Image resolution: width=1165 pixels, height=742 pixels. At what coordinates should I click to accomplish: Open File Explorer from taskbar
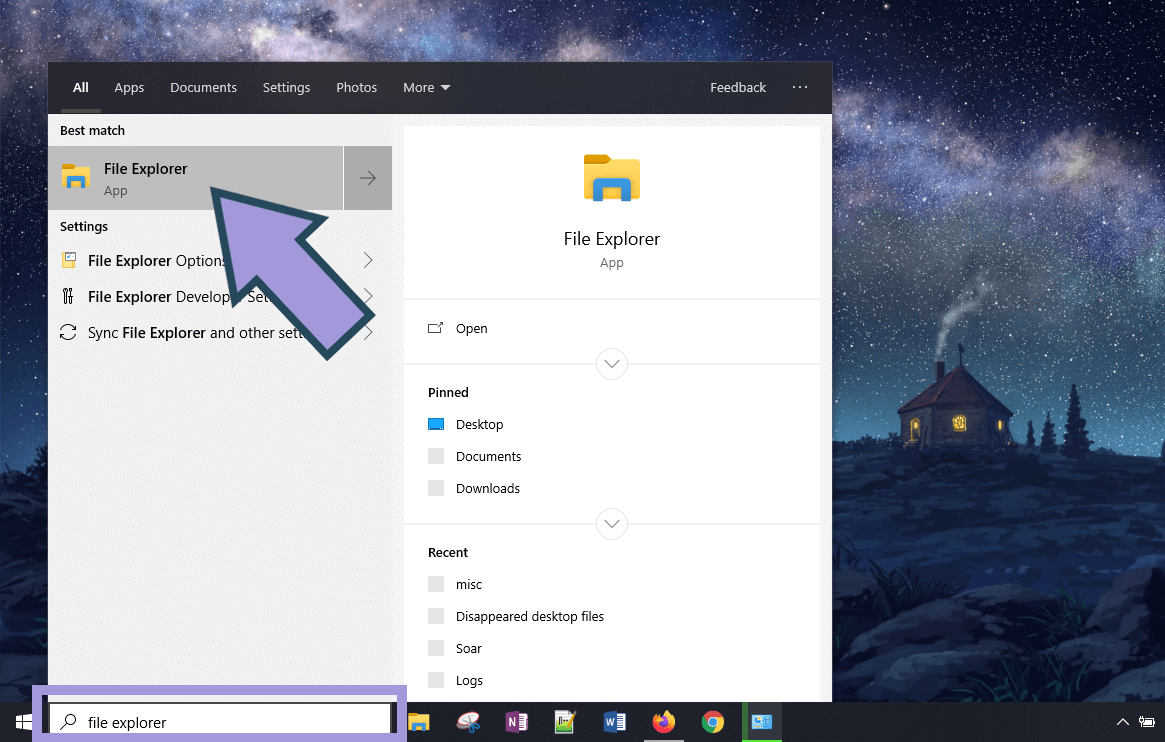pyautogui.click(x=419, y=722)
